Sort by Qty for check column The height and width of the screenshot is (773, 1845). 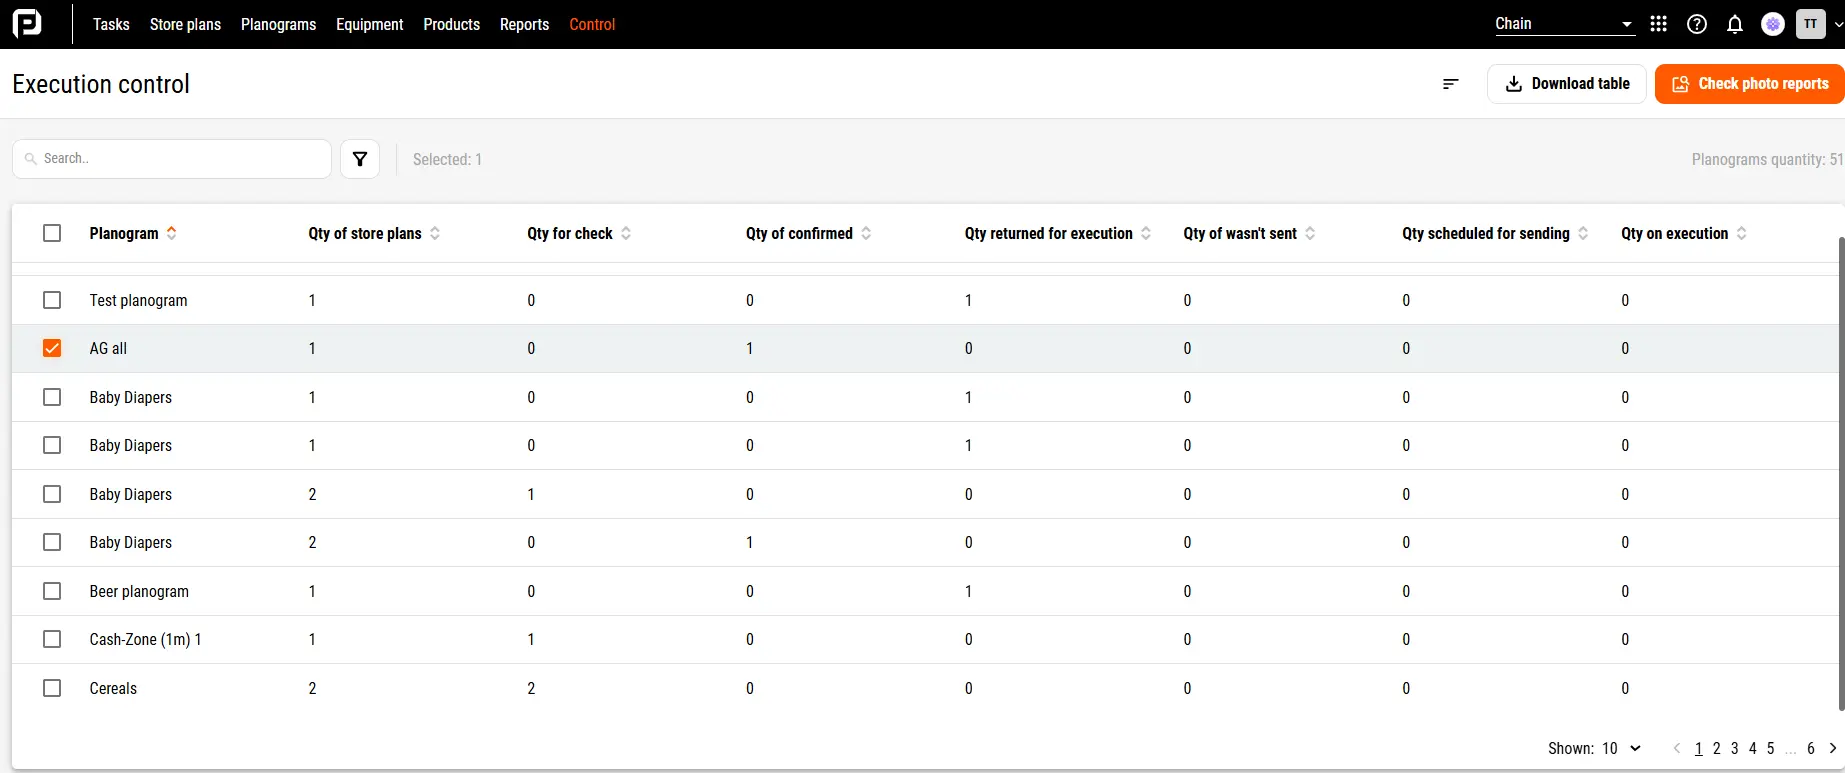(626, 233)
